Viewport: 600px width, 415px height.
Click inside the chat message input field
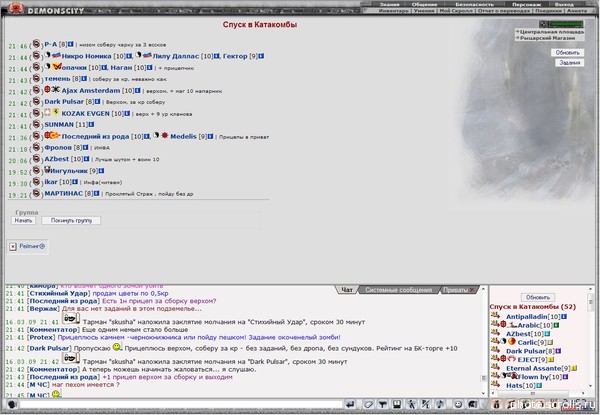(x=180, y=404)
